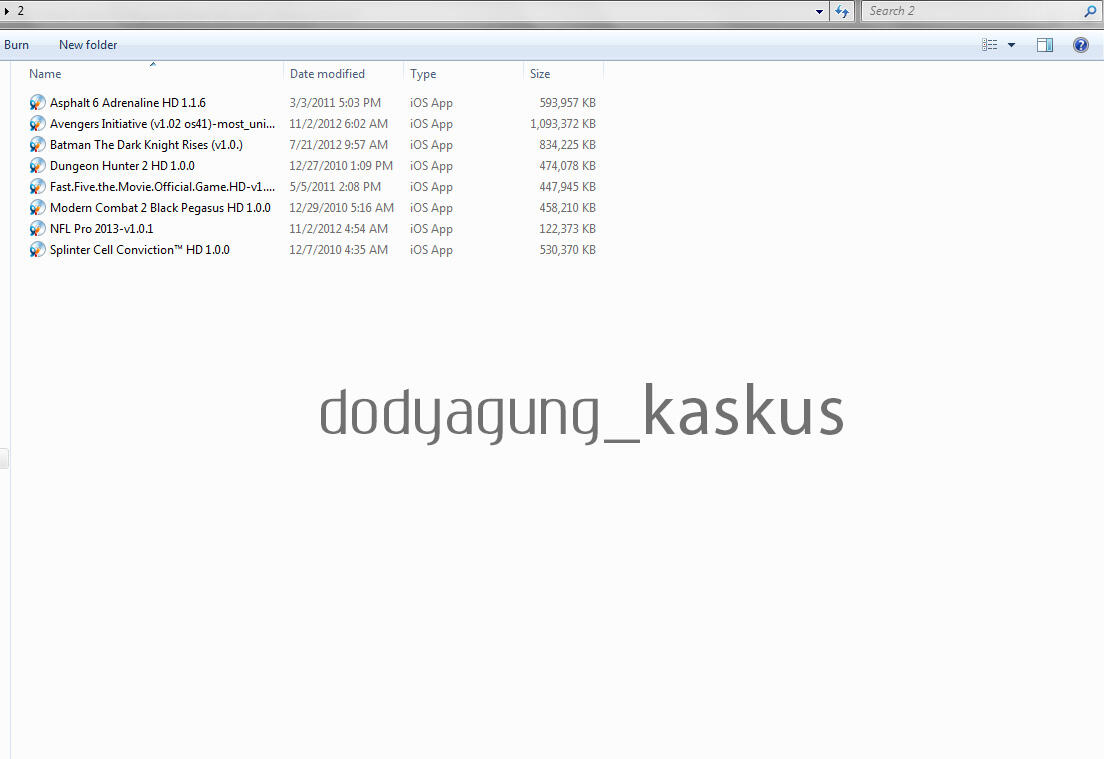Click the date 11/2/2012 4:54 AM

339,229
